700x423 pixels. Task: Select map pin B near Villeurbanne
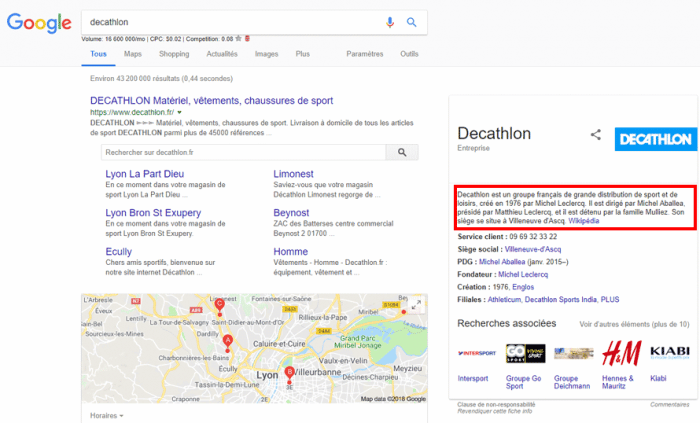click(x=289, y=375)
